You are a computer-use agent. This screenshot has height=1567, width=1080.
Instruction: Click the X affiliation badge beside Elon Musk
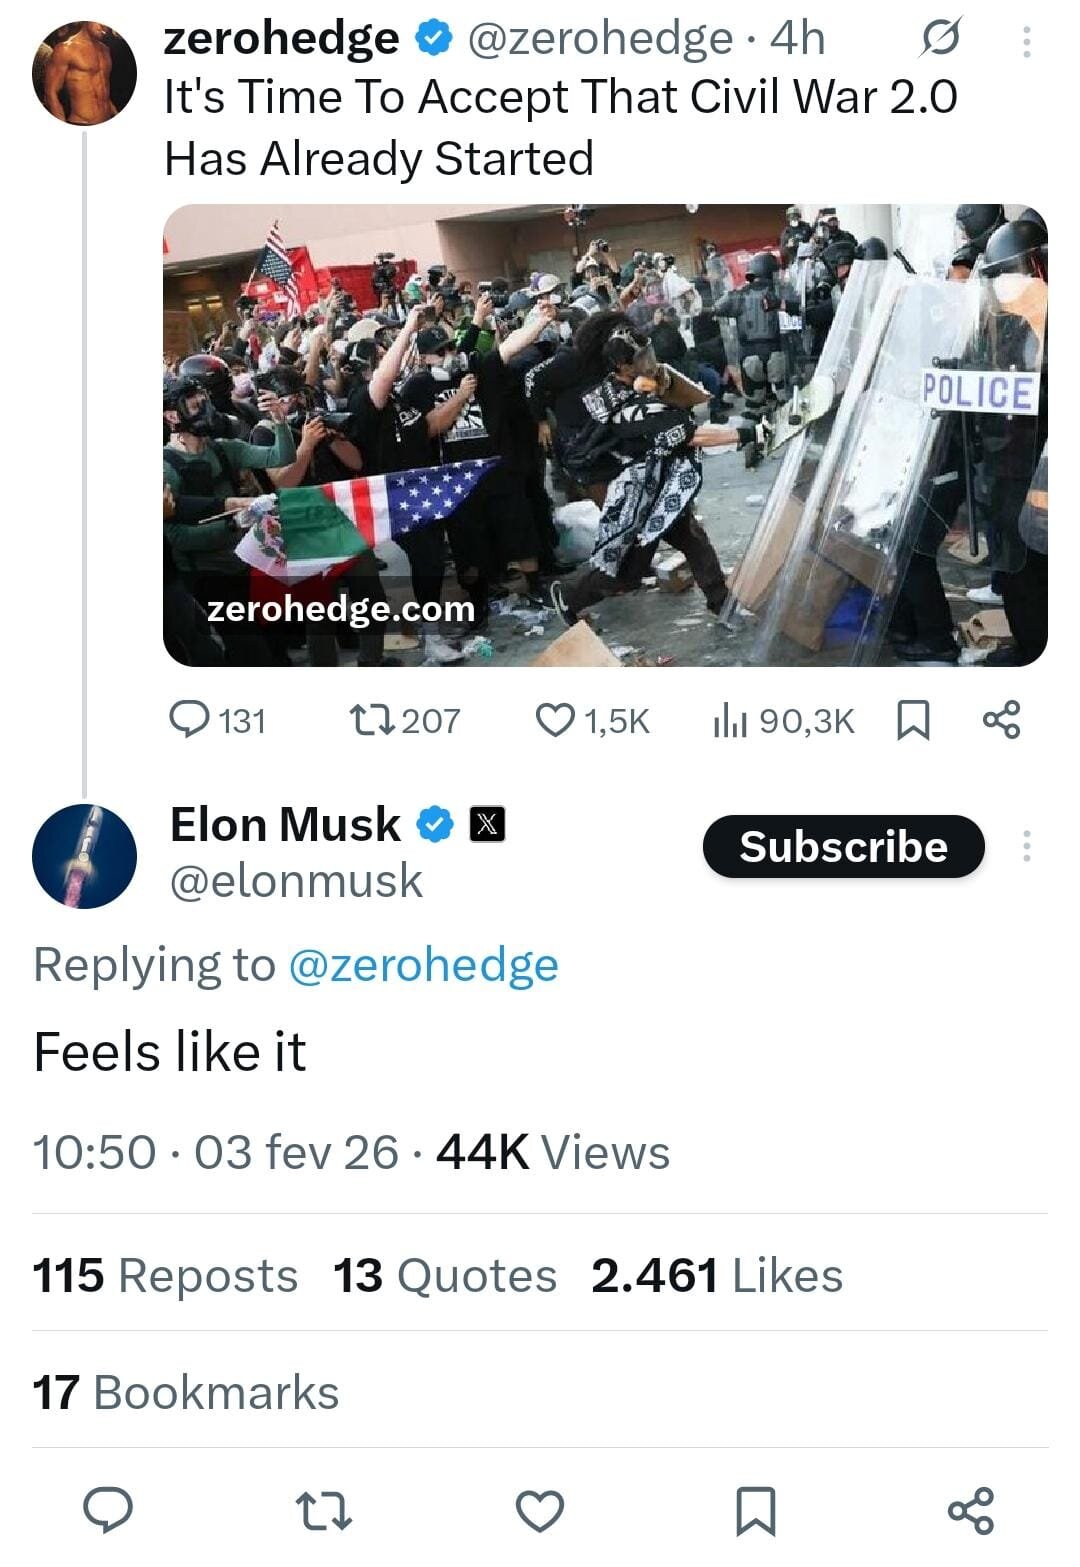click(487, 825)
